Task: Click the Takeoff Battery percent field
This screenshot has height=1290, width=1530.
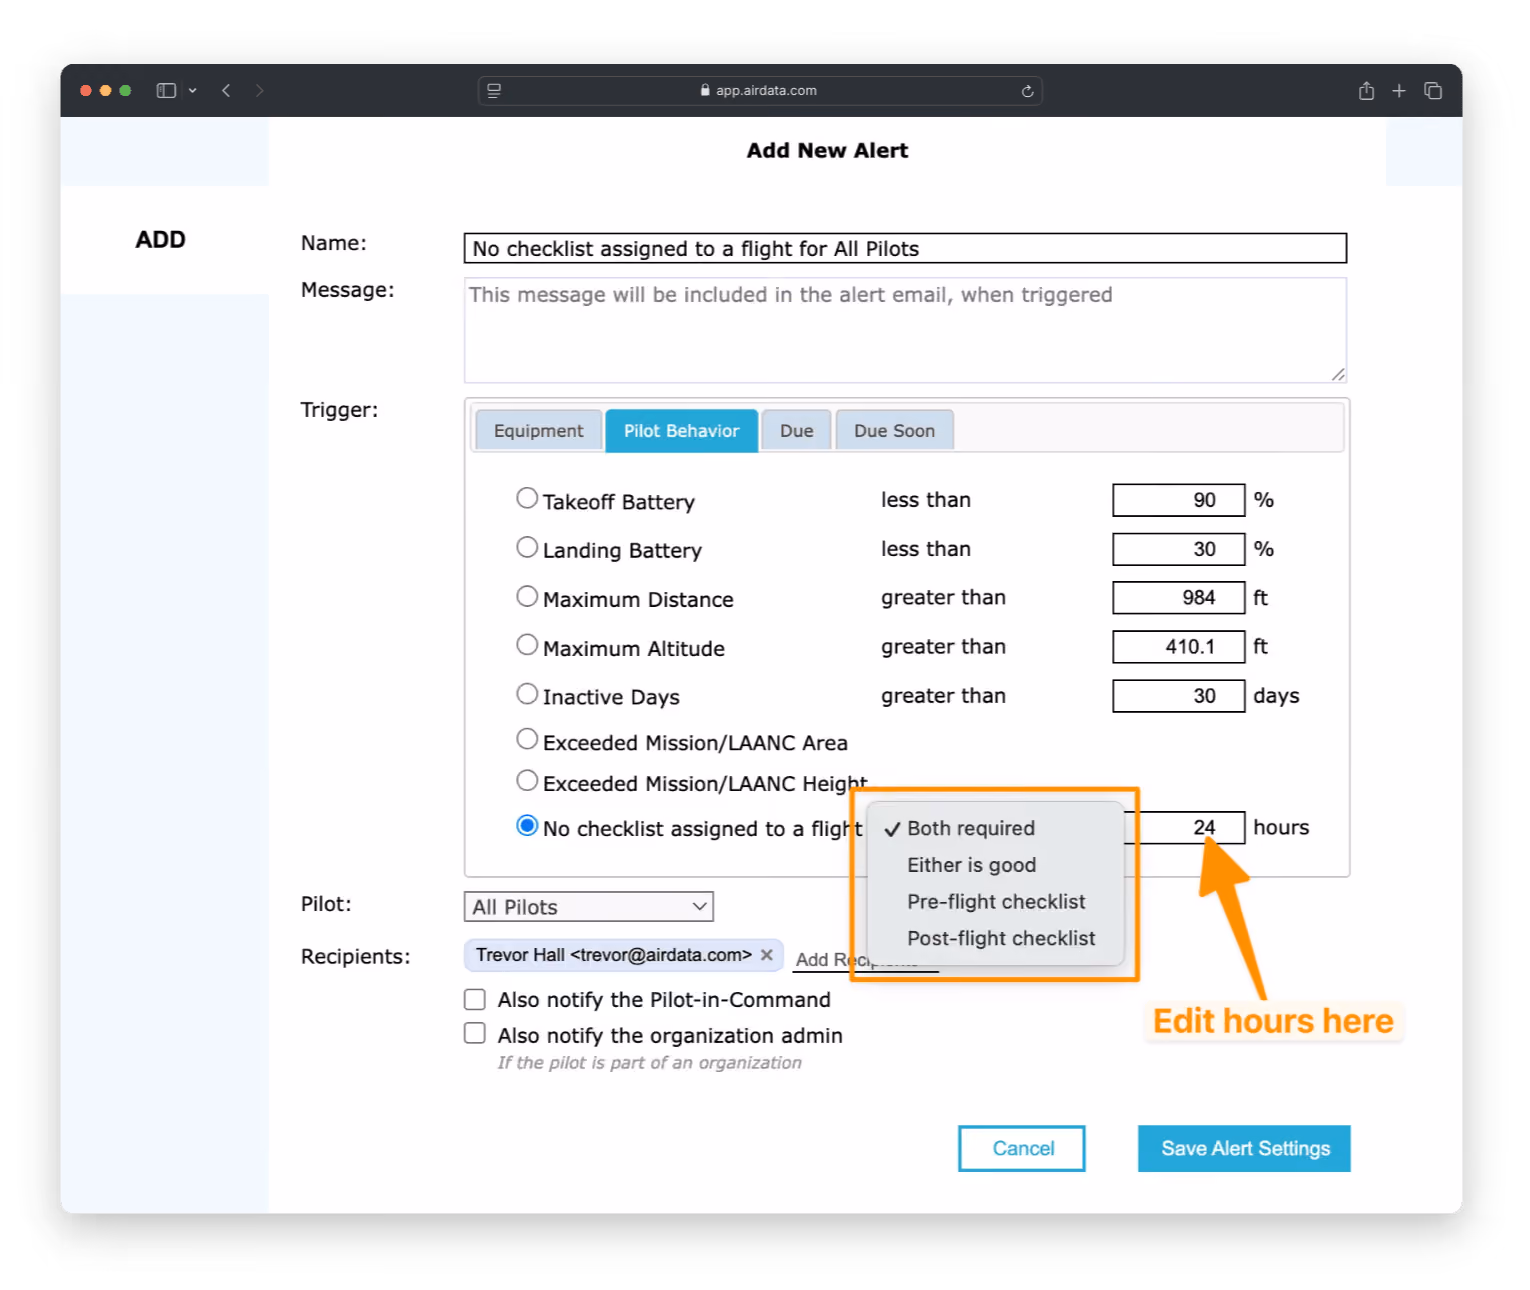Action: coord(1178,500)
